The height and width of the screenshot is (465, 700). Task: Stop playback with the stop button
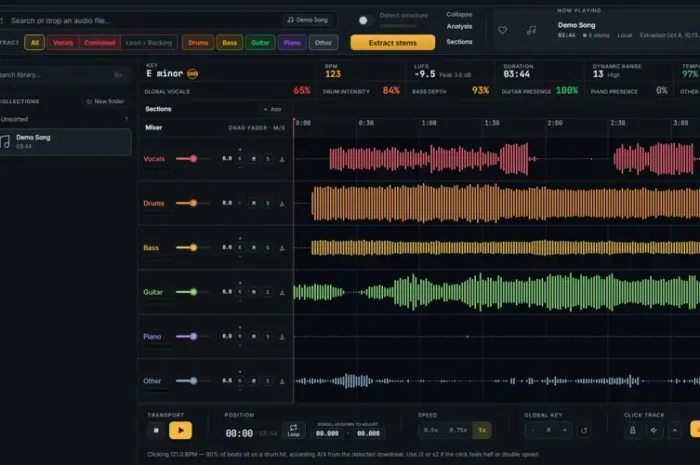[x=156, y=431]
